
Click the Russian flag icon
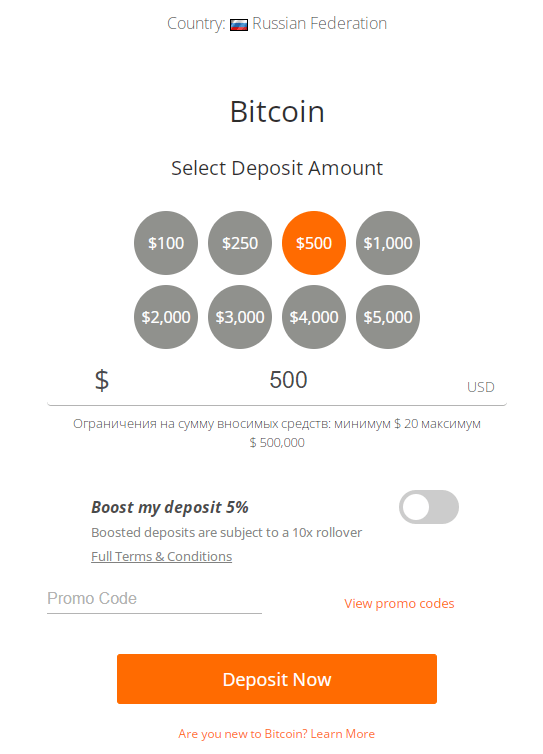(x=239, y=25)
